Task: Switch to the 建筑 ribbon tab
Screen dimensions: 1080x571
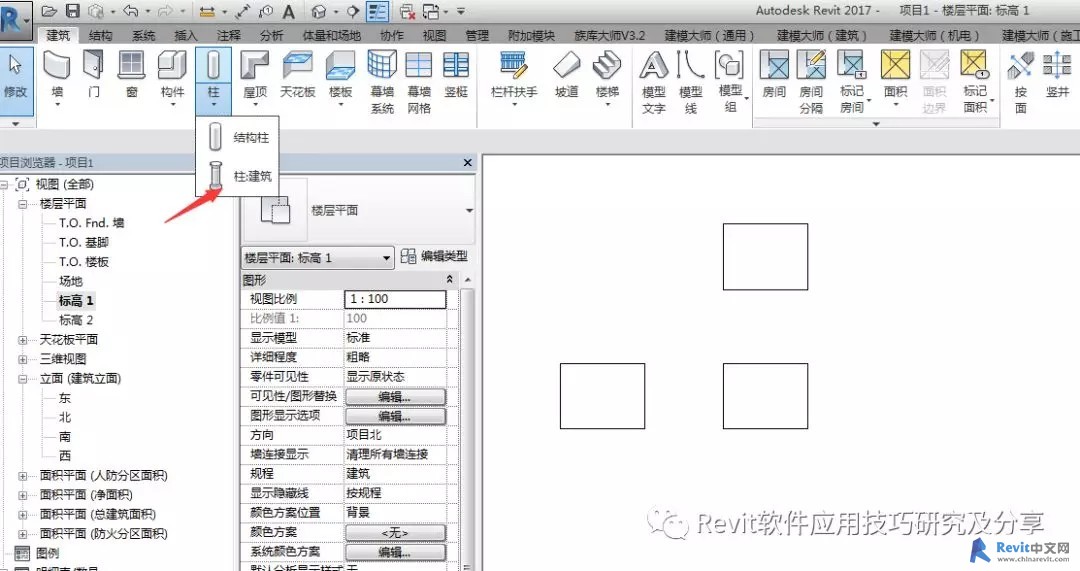Action: tap(58, 35)
